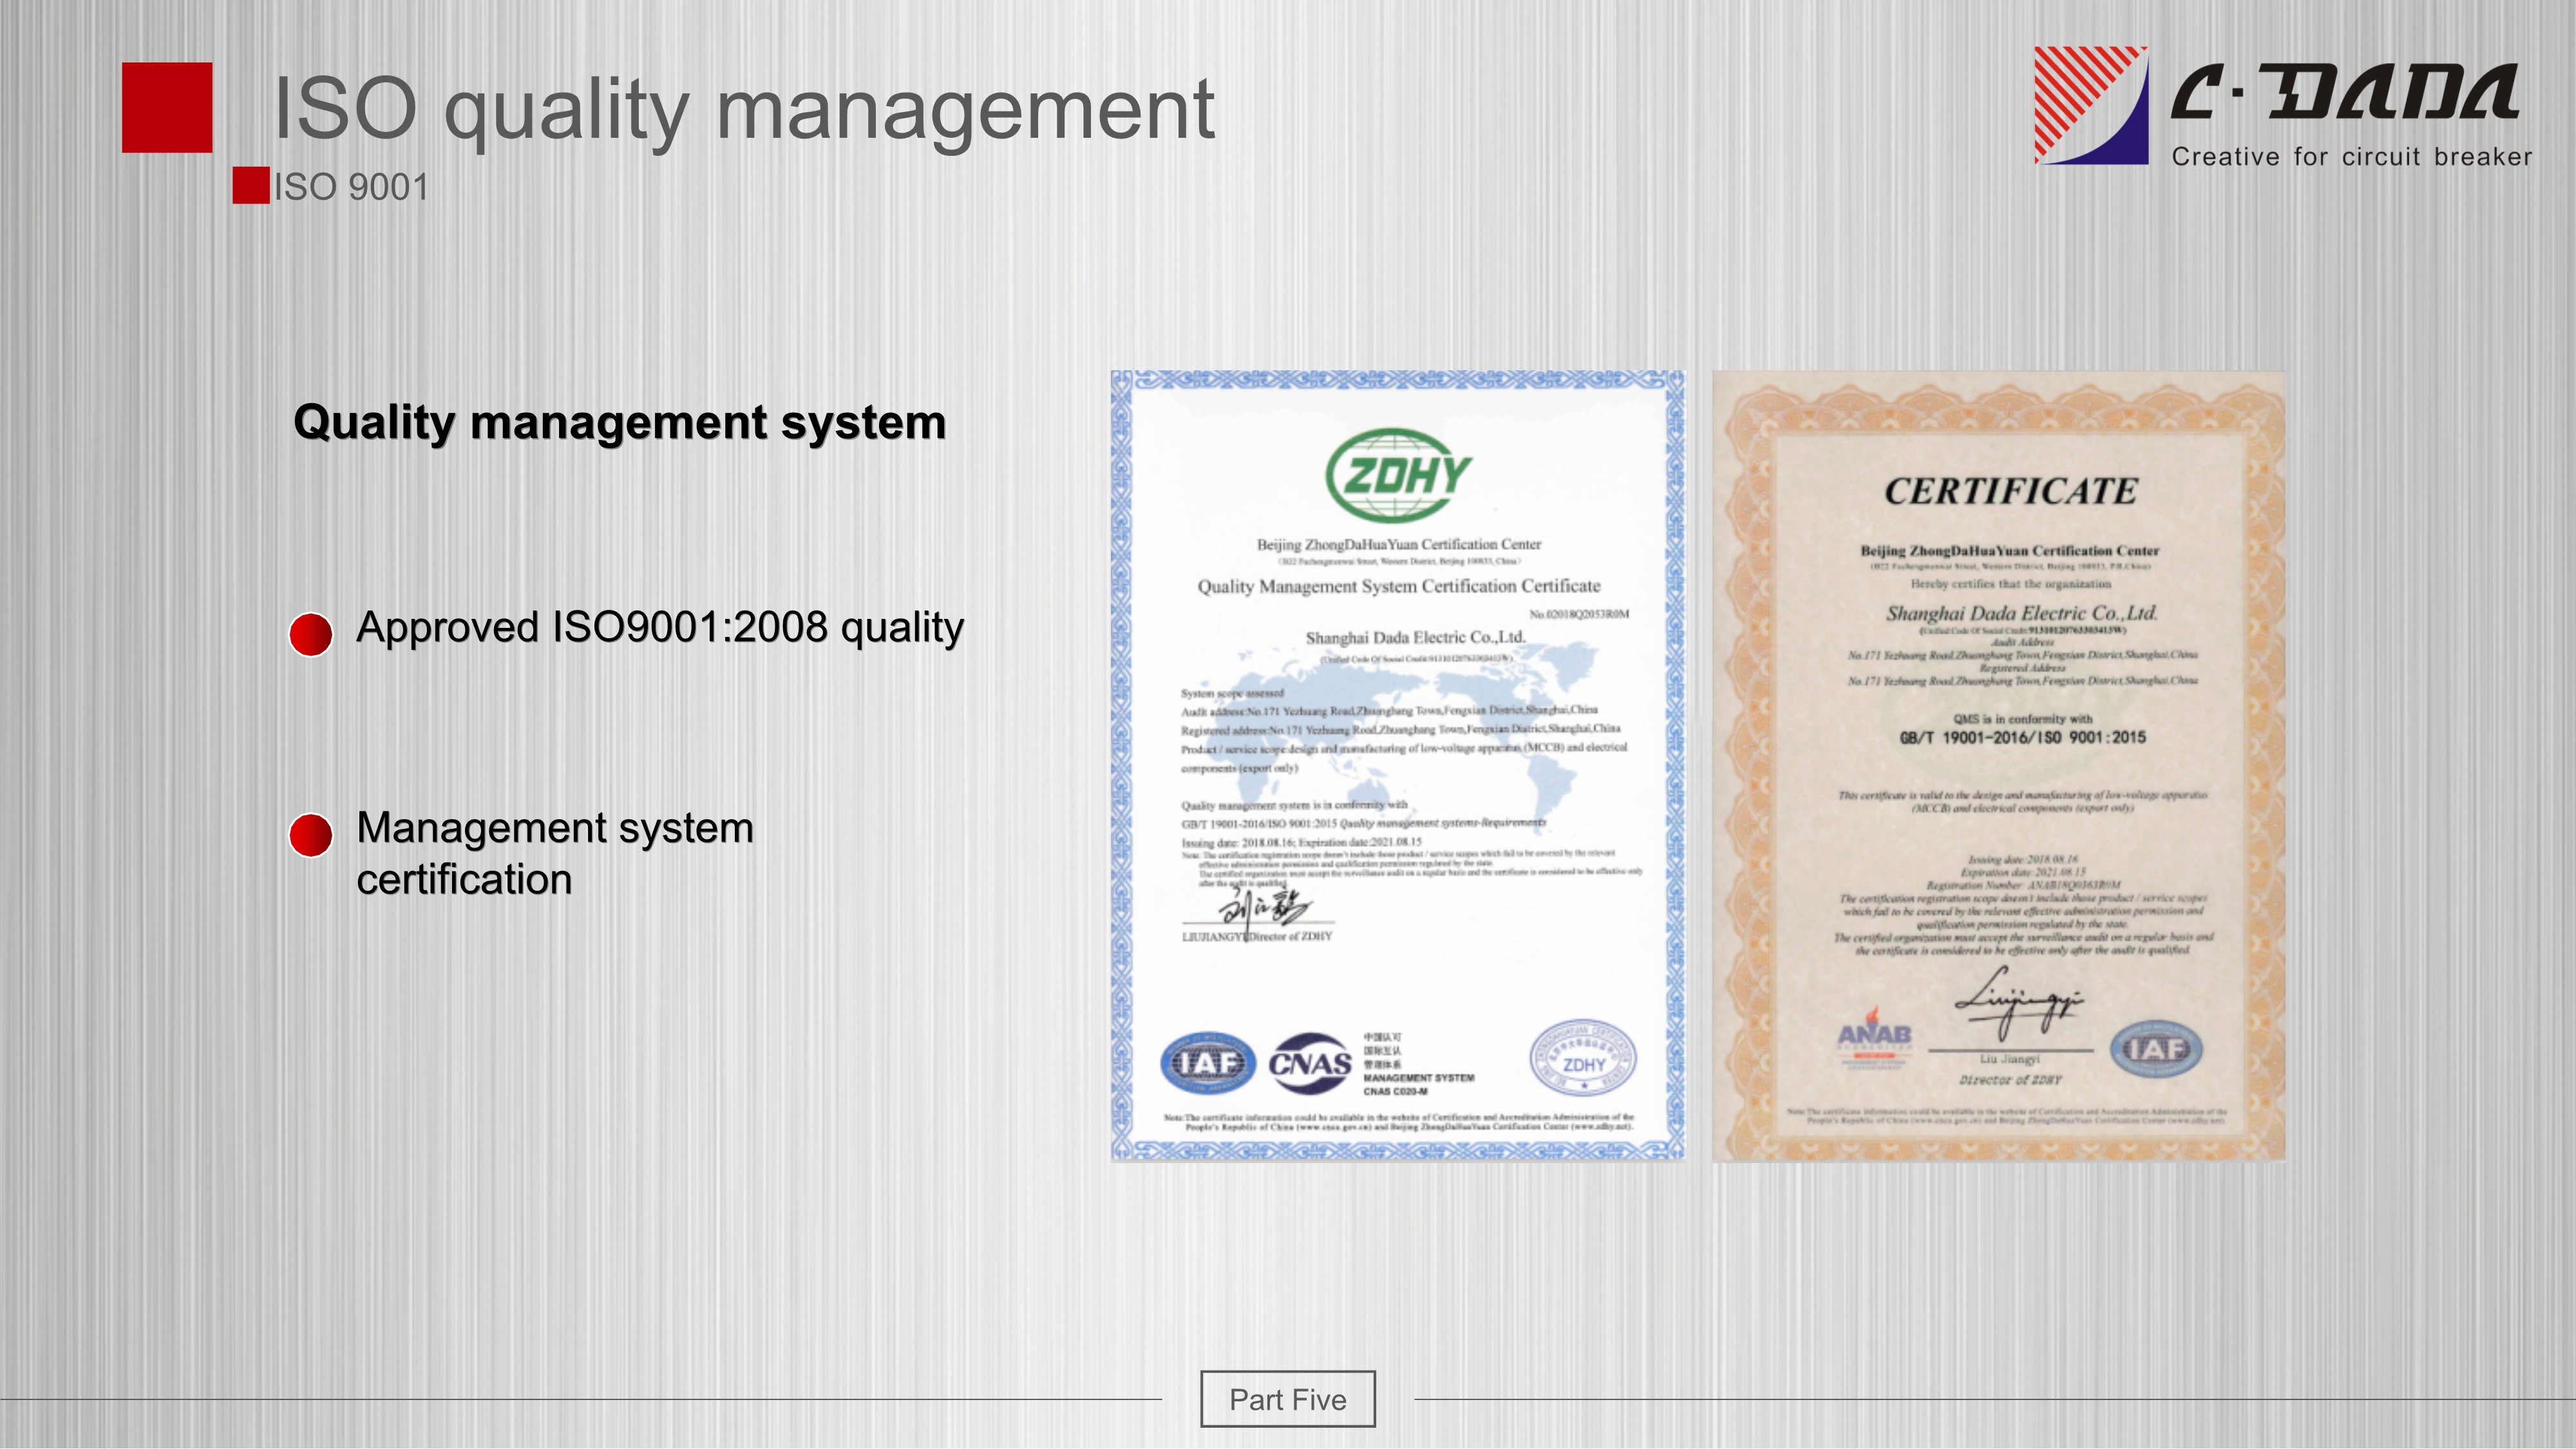Click the 'Creative for circuit breaker' tagline
The height and width of the screenshot is (1449, 2576).
click(2352, 157)
